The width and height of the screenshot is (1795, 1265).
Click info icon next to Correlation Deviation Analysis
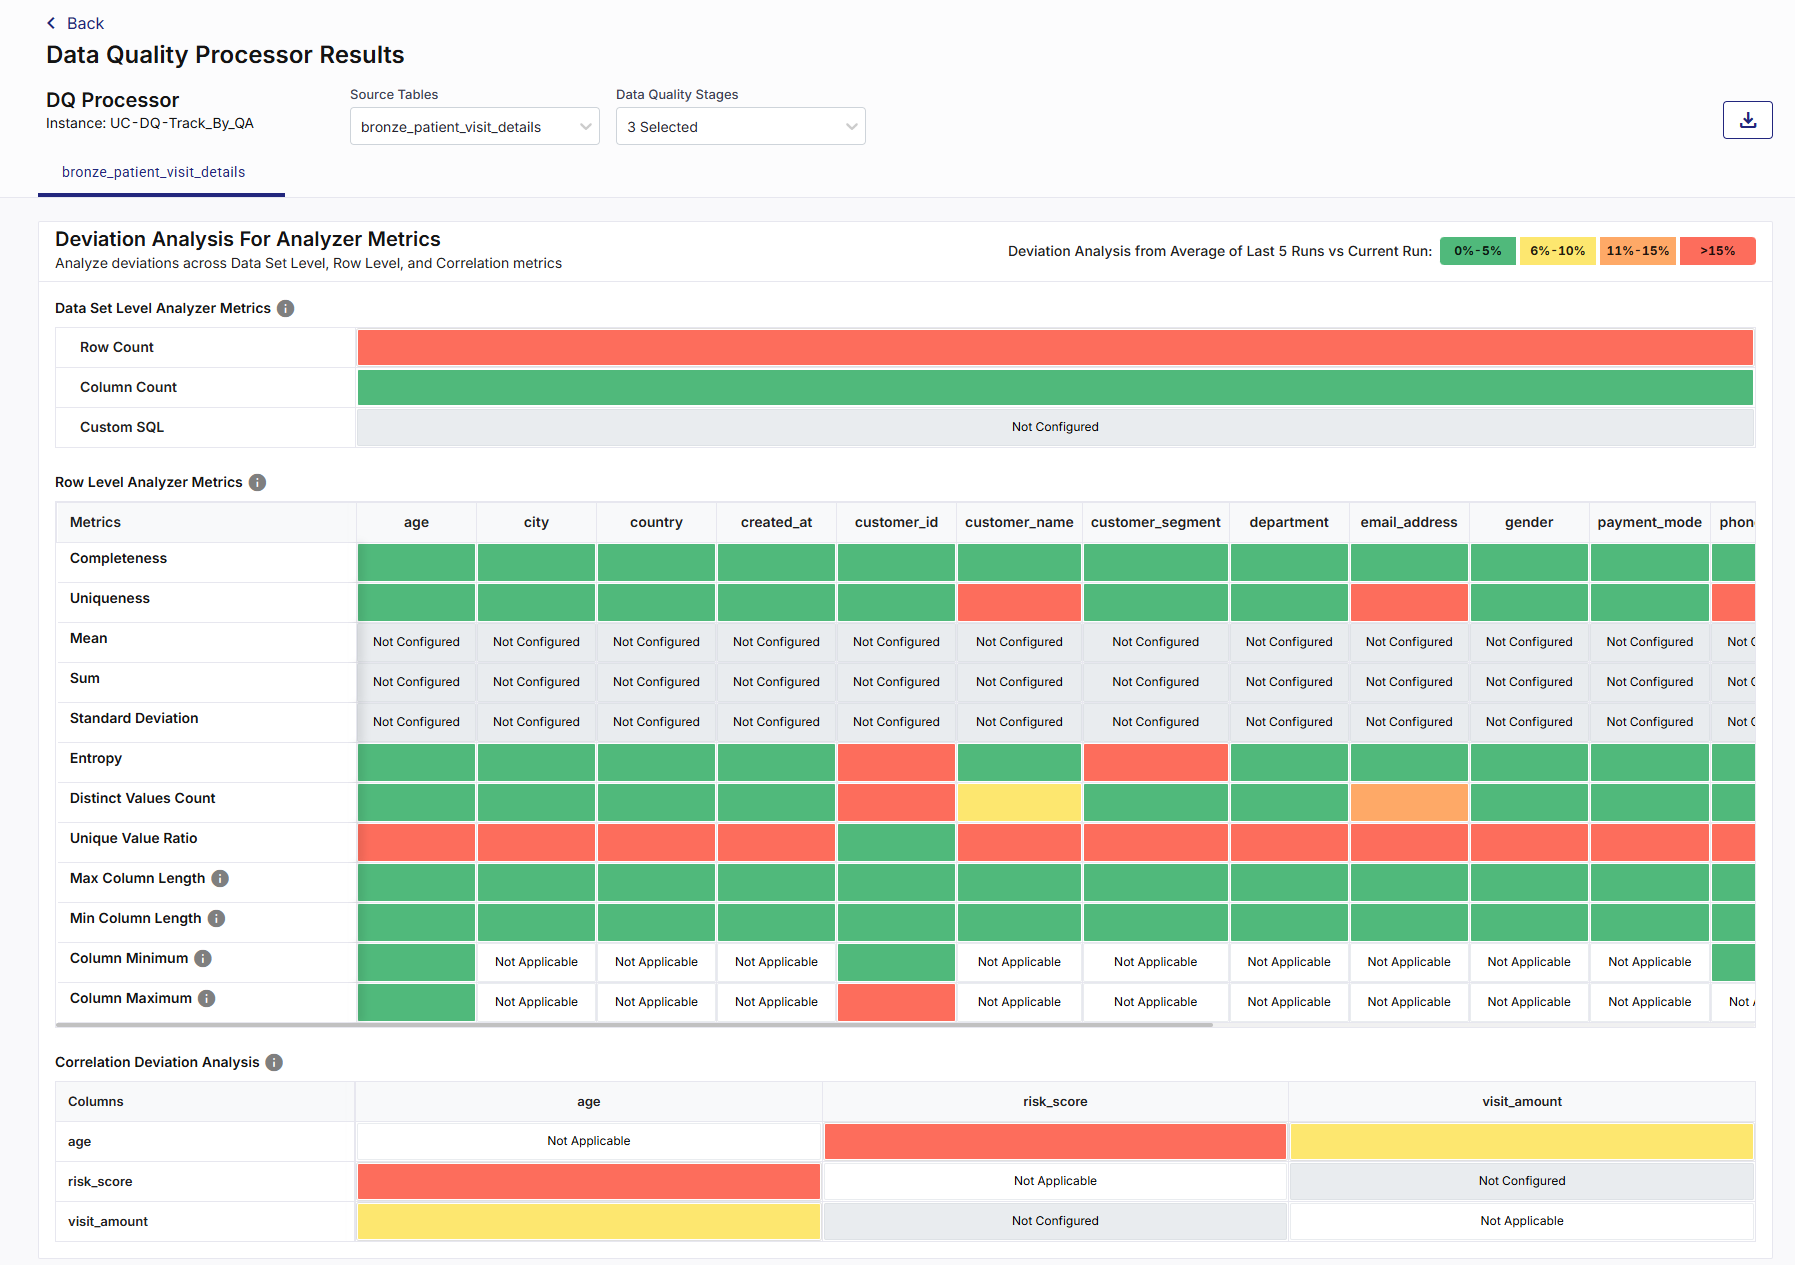[x=274, y=1062]
